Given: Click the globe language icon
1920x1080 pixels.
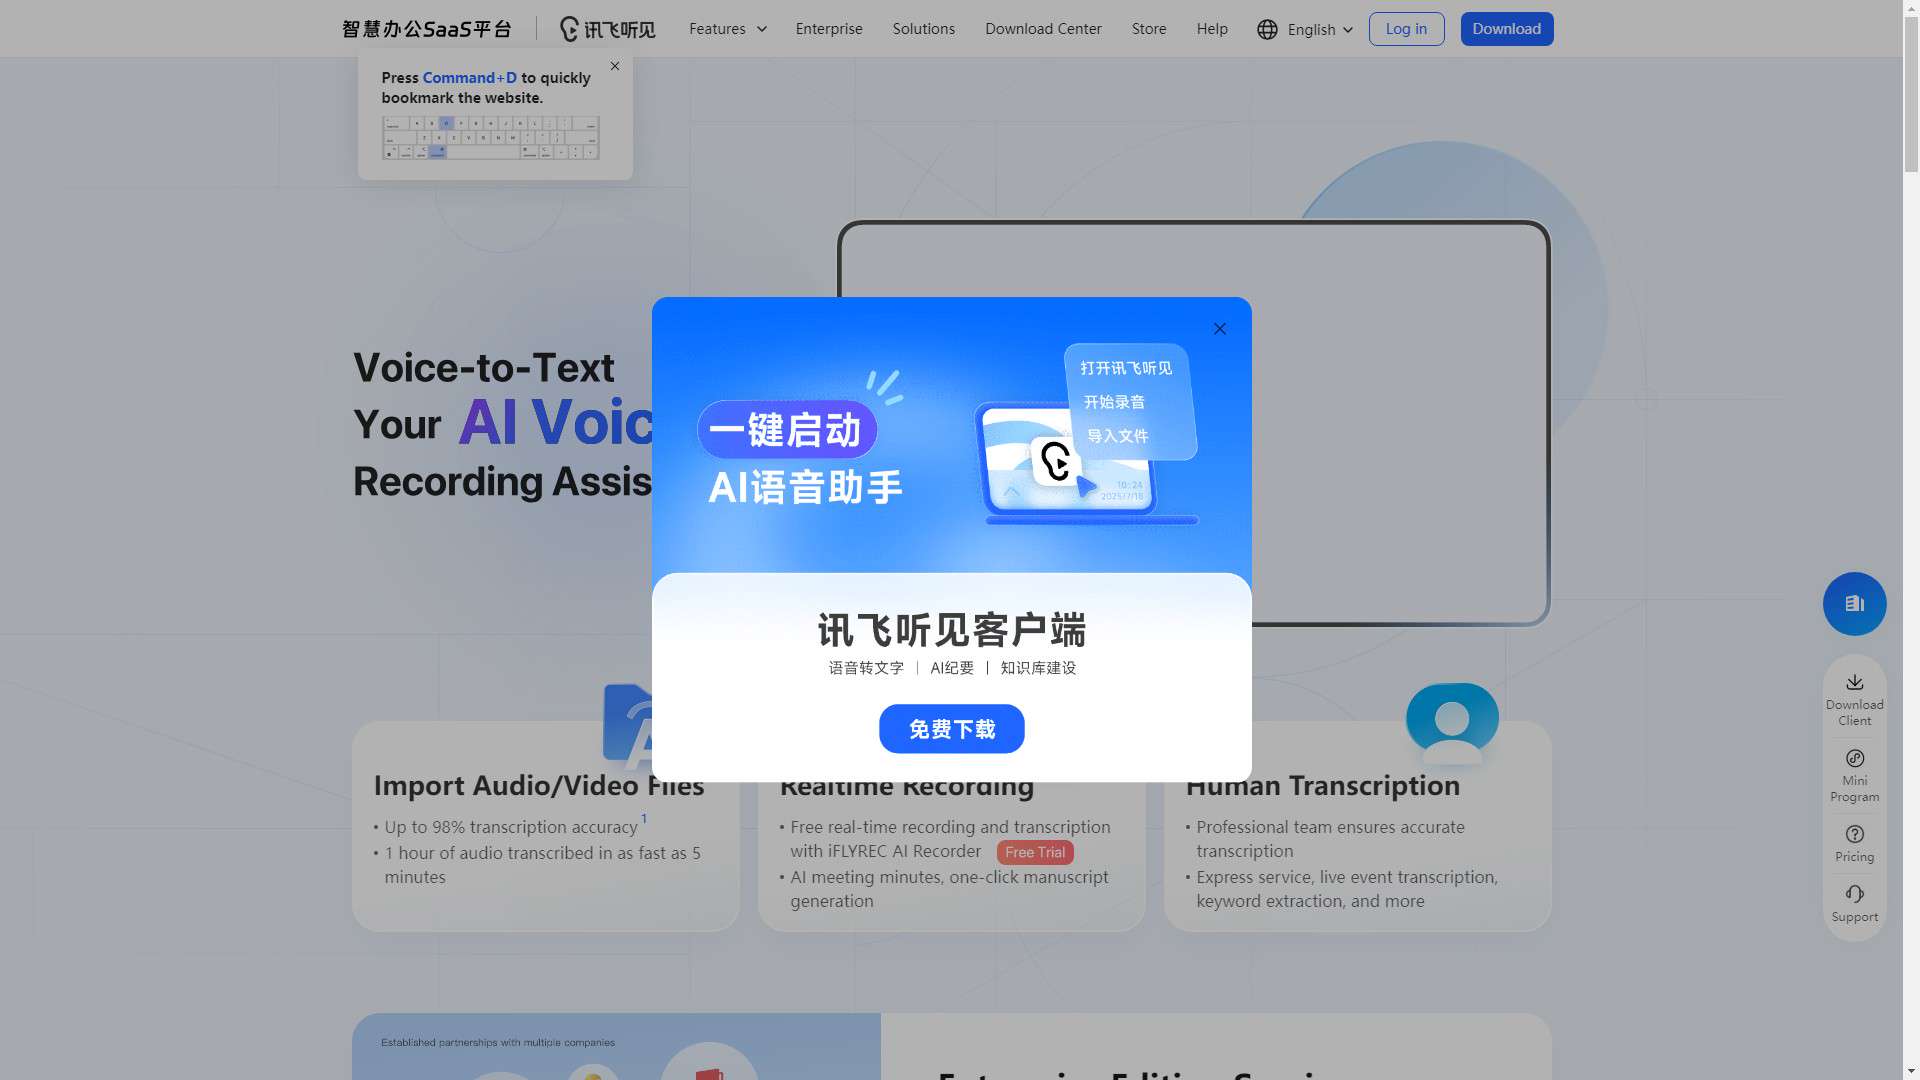Looking at the screenshot, I should pyautogui.click(x=1267, y=30).
